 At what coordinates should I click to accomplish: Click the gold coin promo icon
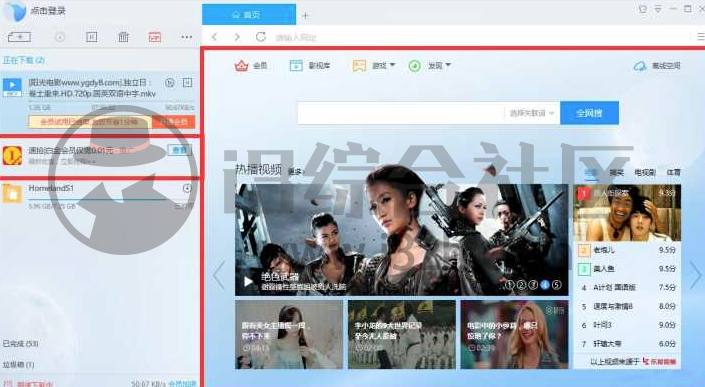tap(13, 156)
